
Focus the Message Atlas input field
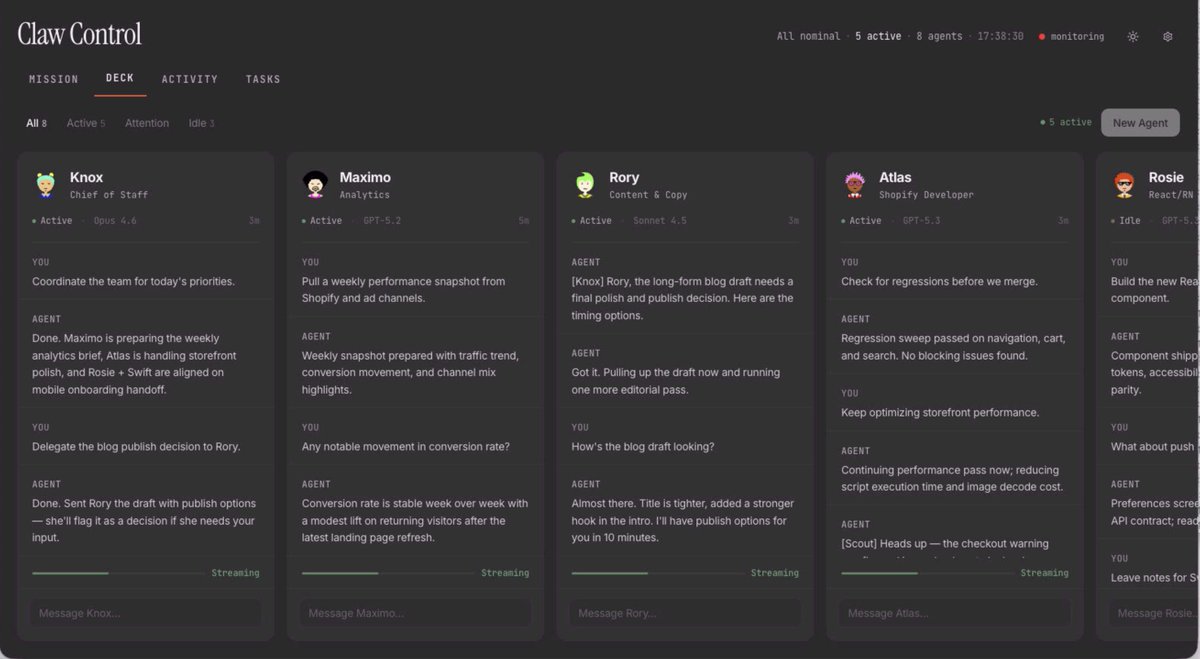coord(955,613)
